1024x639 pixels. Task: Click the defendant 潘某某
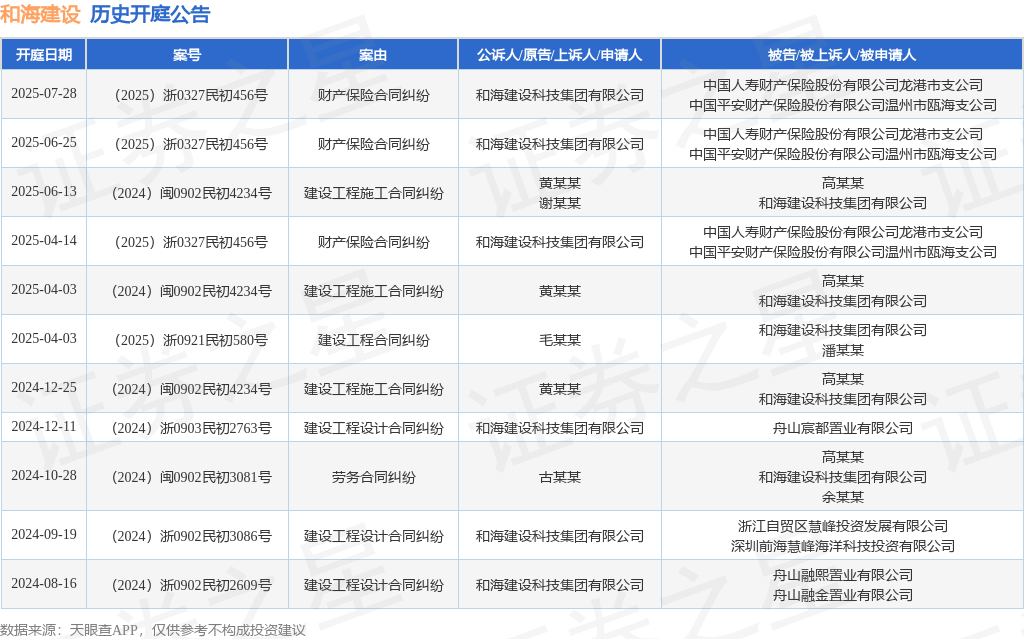[842, 351]
